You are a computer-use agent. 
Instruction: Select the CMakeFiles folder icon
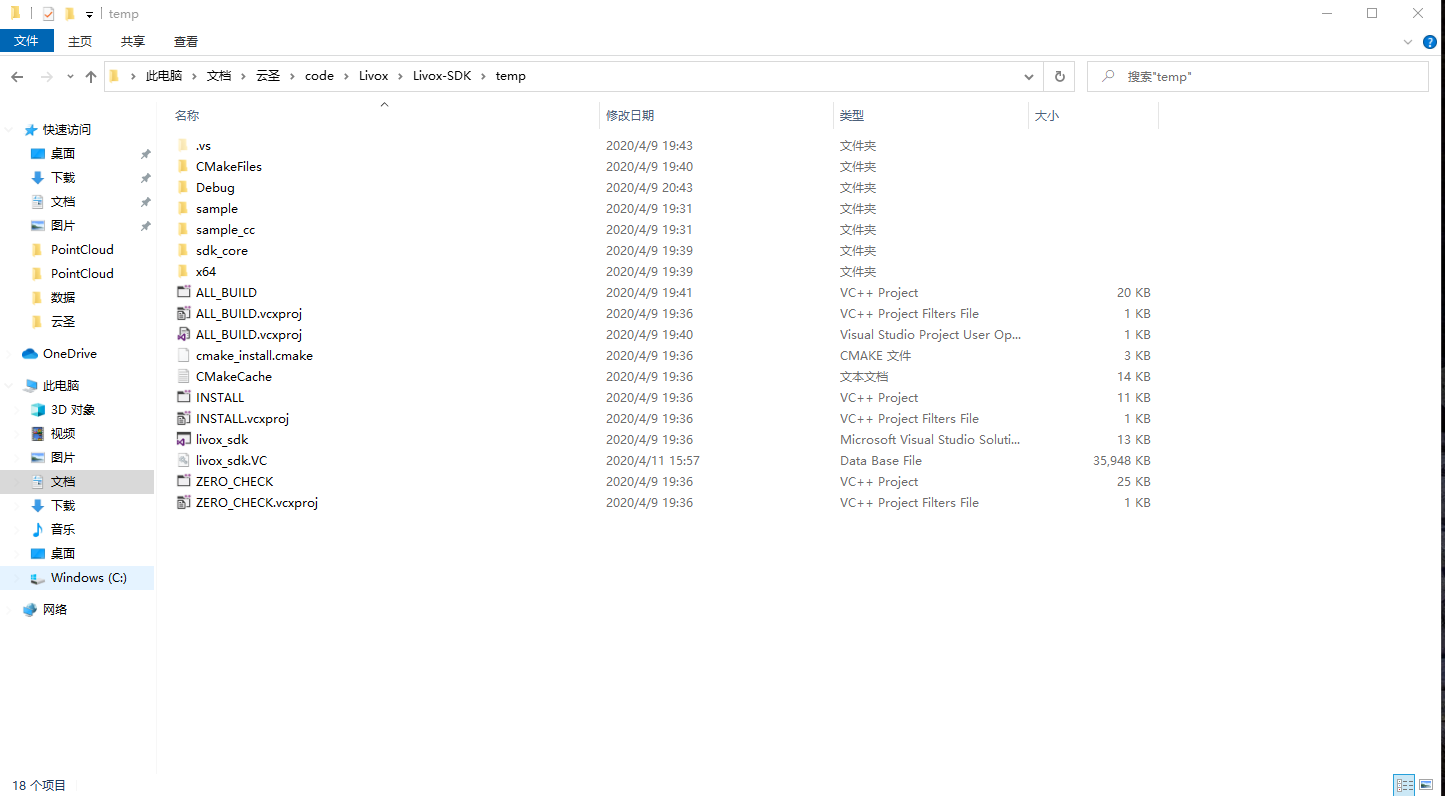[183, 166]
